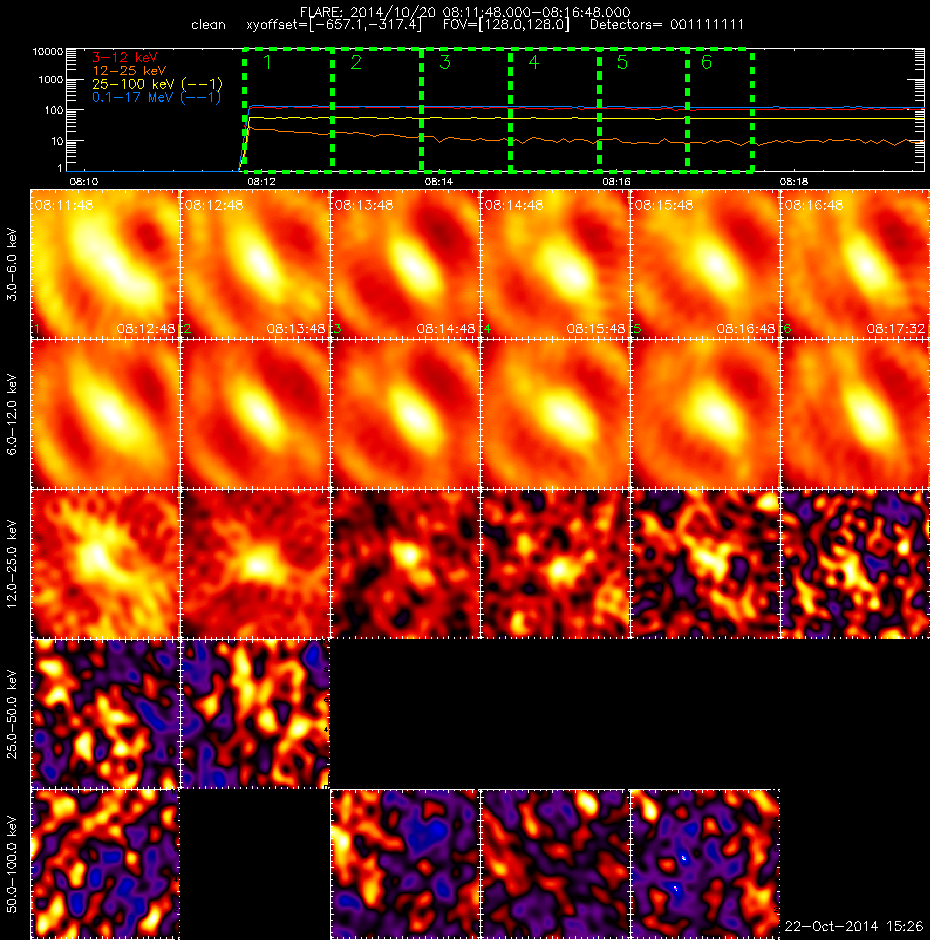This screenshot has width=930, height=940.
Task: Click the 3.0-6.0 keV image starting 08:11:48
Action: click(105, 264)
